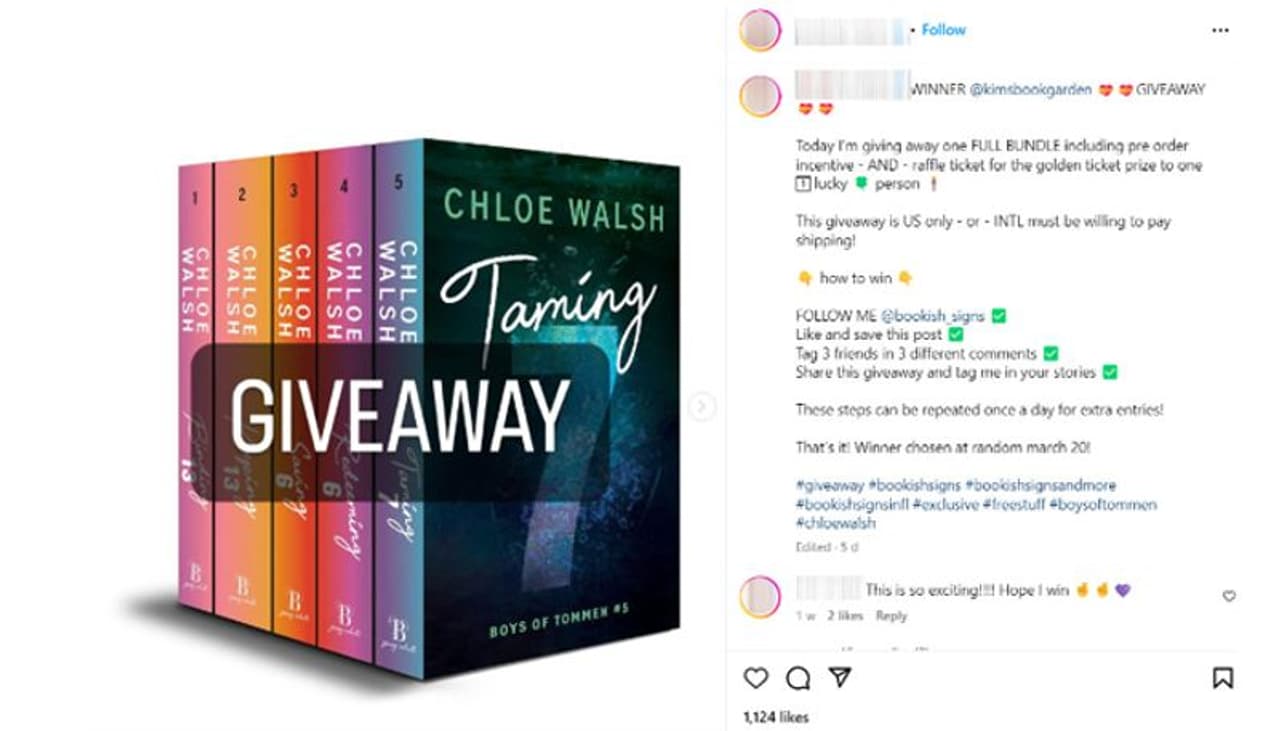
Task: Open comments via speech bubble icon
Action: point(798,678)
